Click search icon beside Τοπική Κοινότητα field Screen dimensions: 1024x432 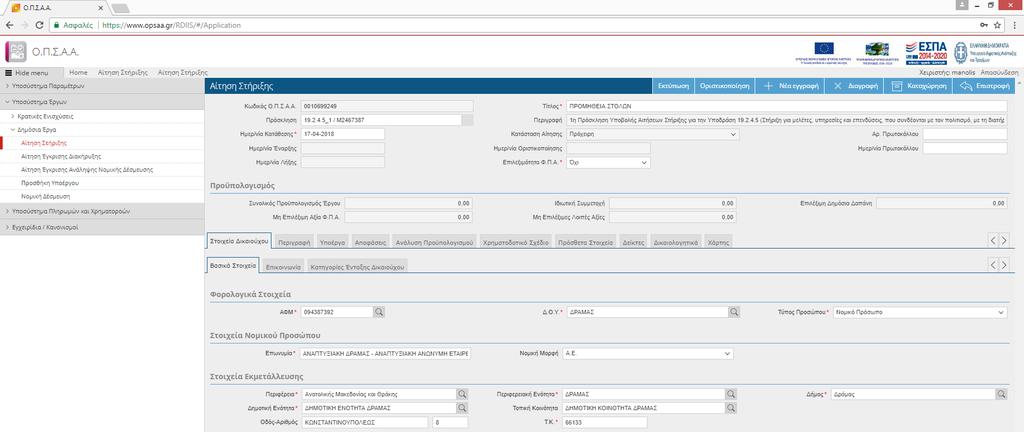click(731, 408)
